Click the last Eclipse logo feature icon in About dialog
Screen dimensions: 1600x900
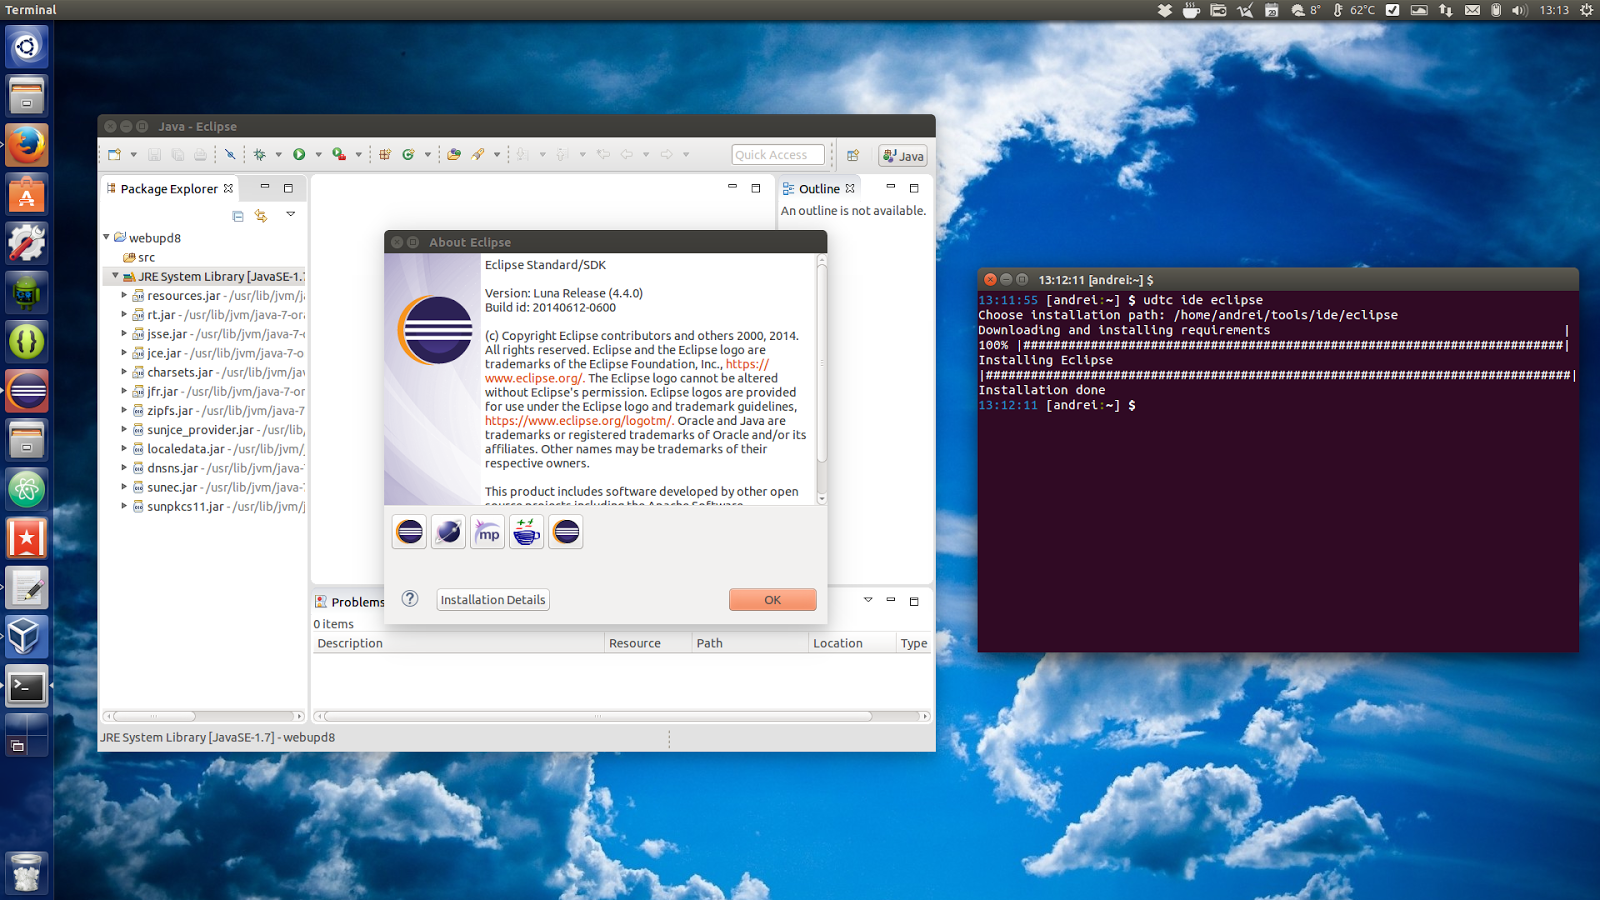pyautogui.click(x=566, y=532)
